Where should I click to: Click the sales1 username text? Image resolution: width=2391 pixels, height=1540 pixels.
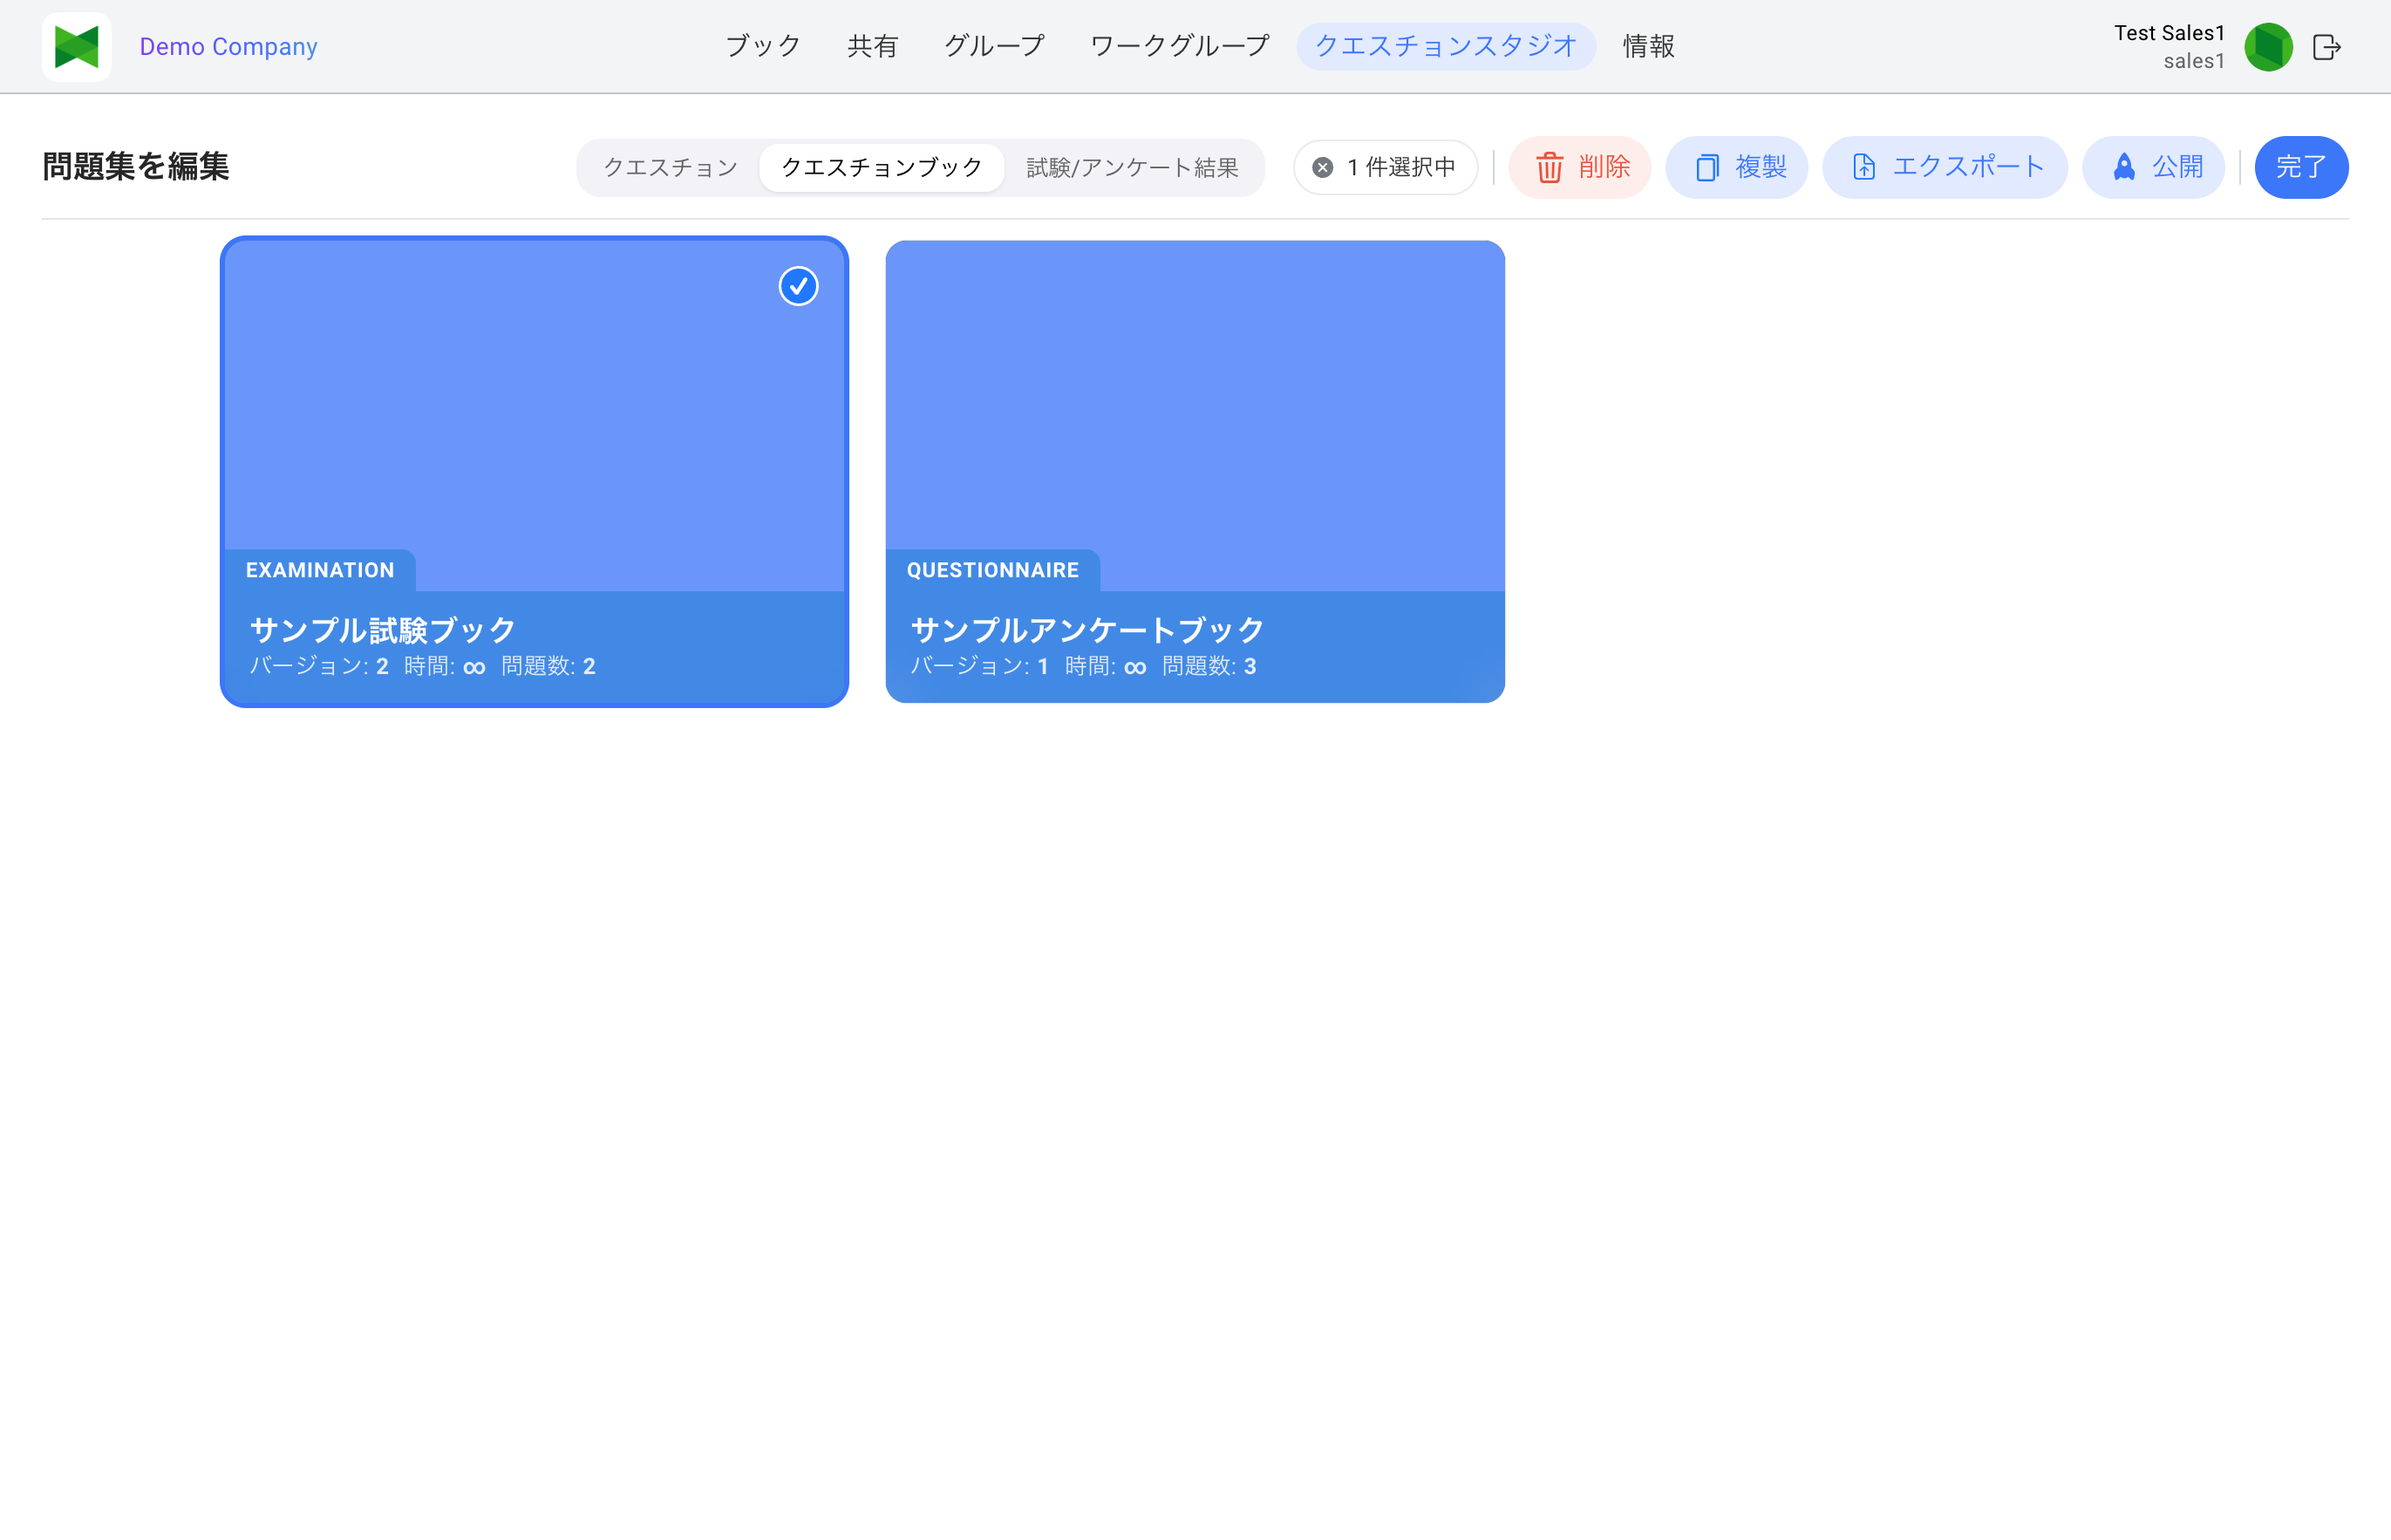point(2194,61)
